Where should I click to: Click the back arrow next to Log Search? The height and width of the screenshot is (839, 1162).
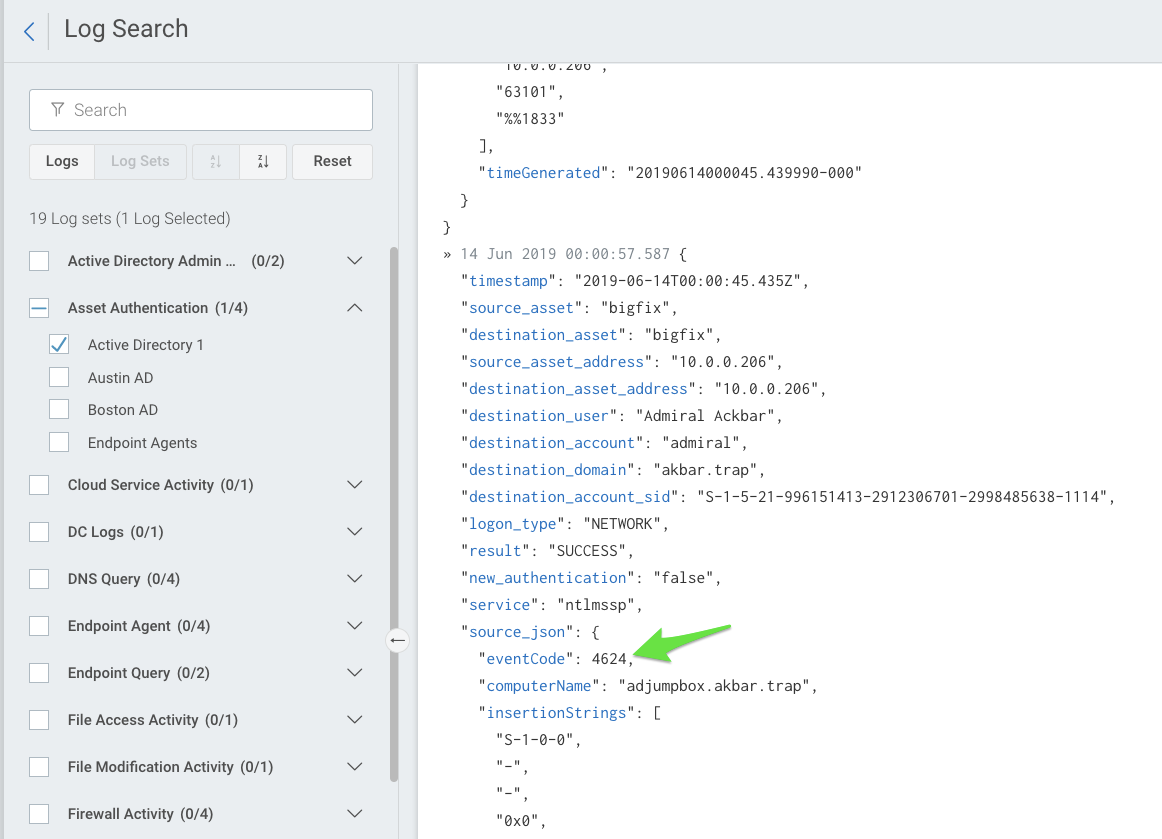click(29, 31)
